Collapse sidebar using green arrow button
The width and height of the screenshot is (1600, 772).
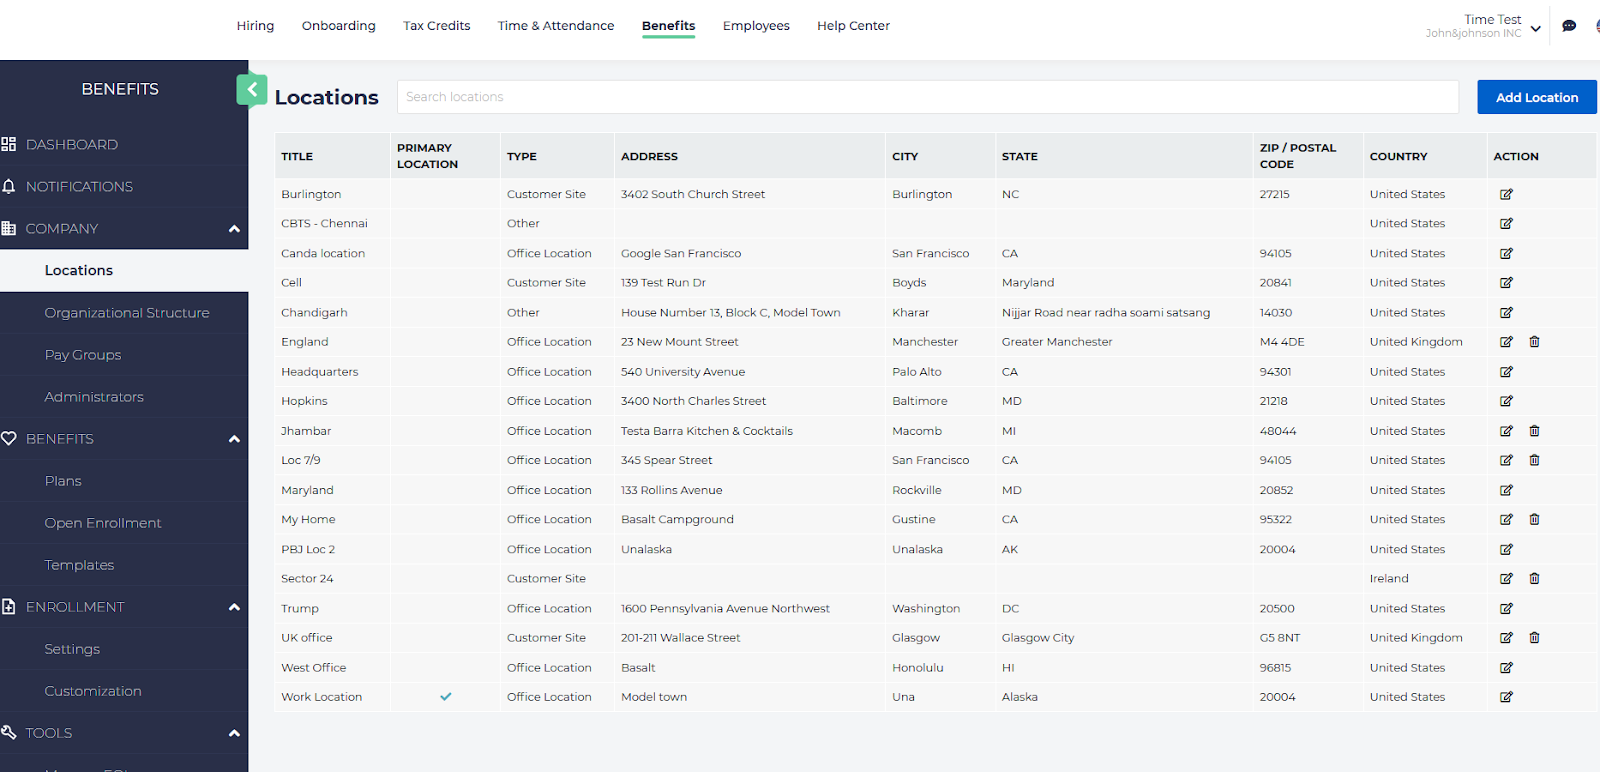point(252,90)
